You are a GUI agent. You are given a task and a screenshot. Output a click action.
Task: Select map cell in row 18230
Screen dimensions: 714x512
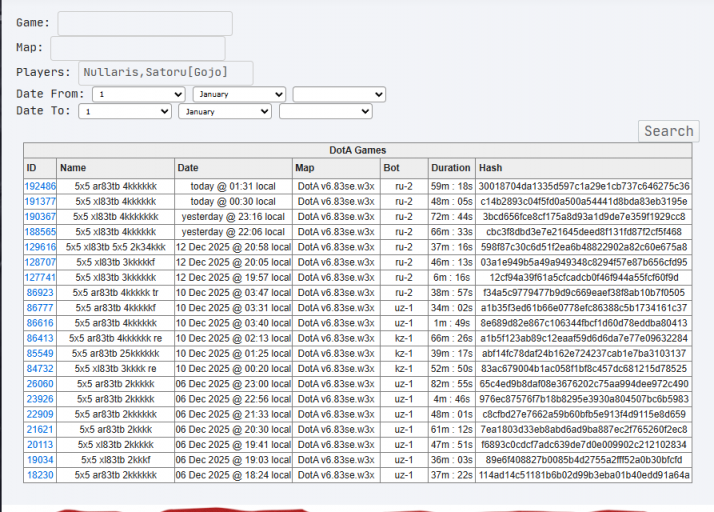click(x=336, y=475)
